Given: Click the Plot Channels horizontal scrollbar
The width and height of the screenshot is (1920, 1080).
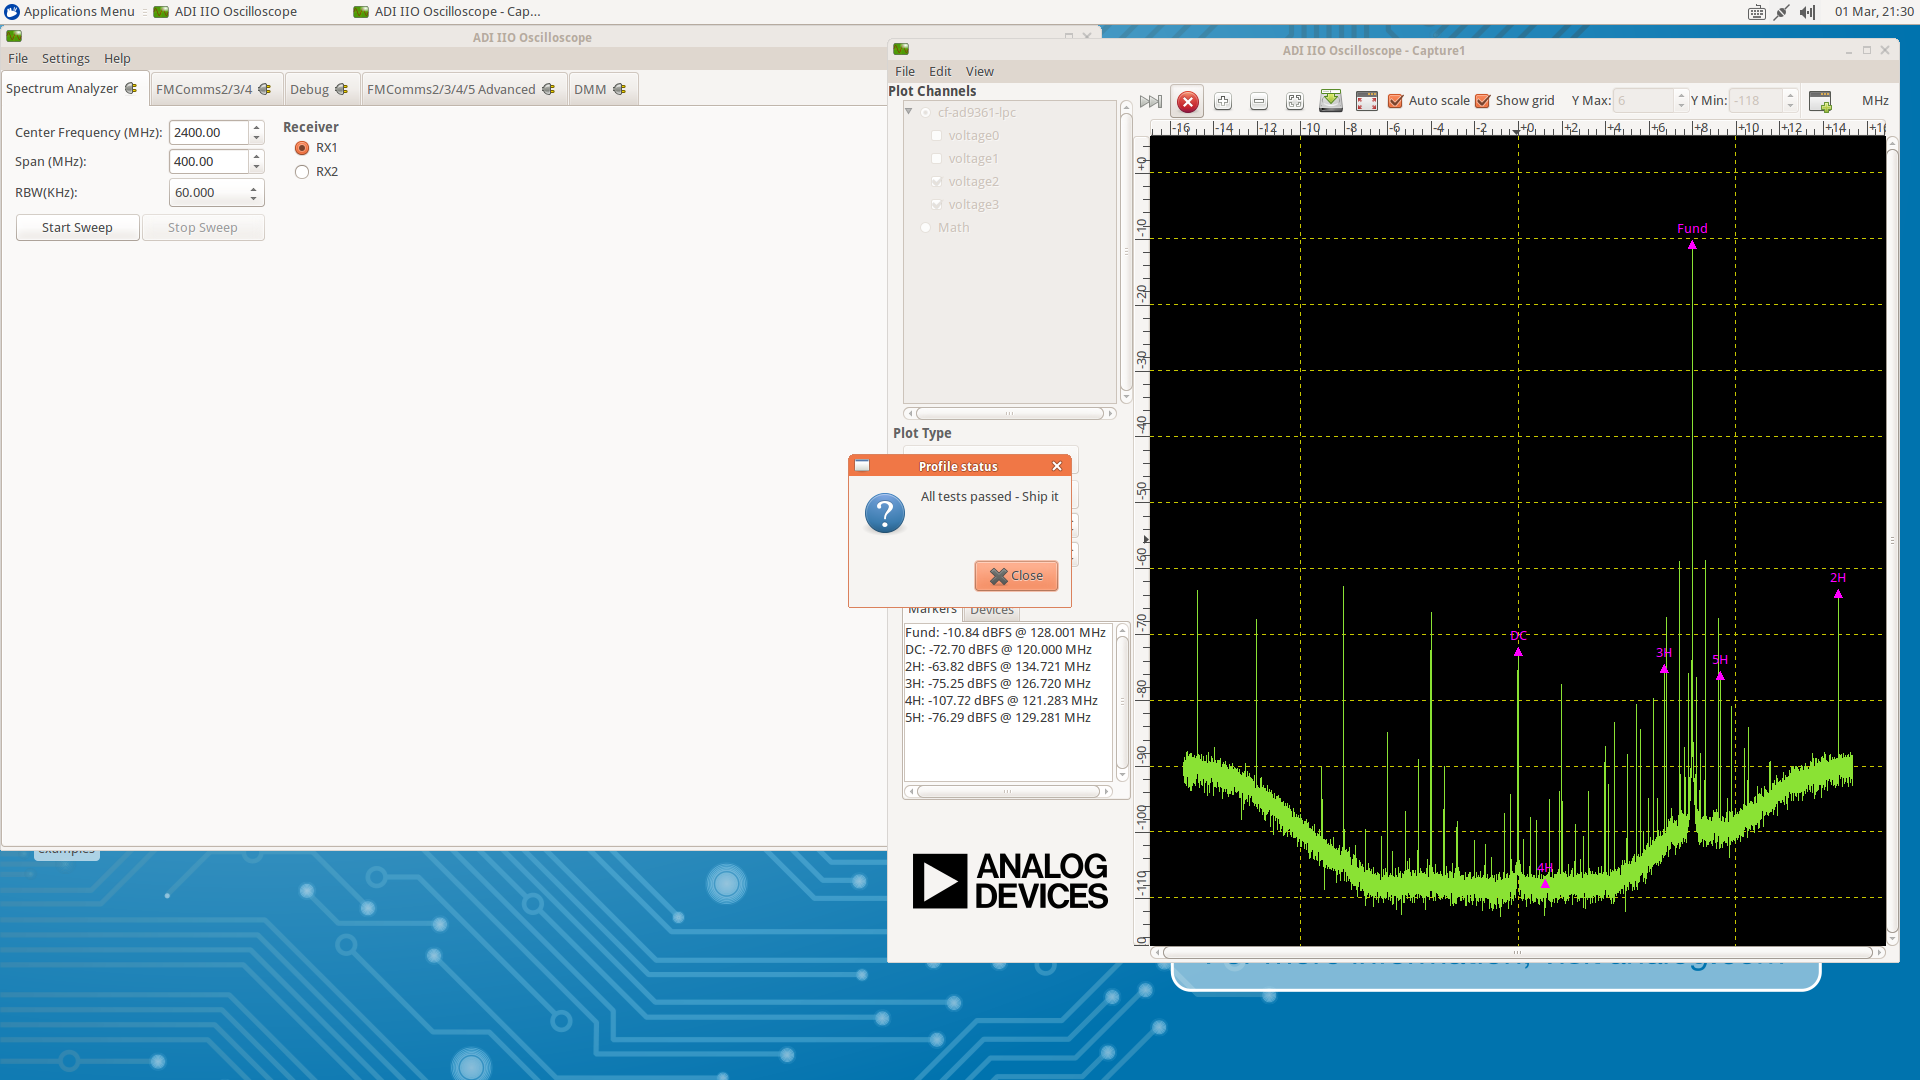Looking at the screenshot, I should click(x=1010, y=413).
